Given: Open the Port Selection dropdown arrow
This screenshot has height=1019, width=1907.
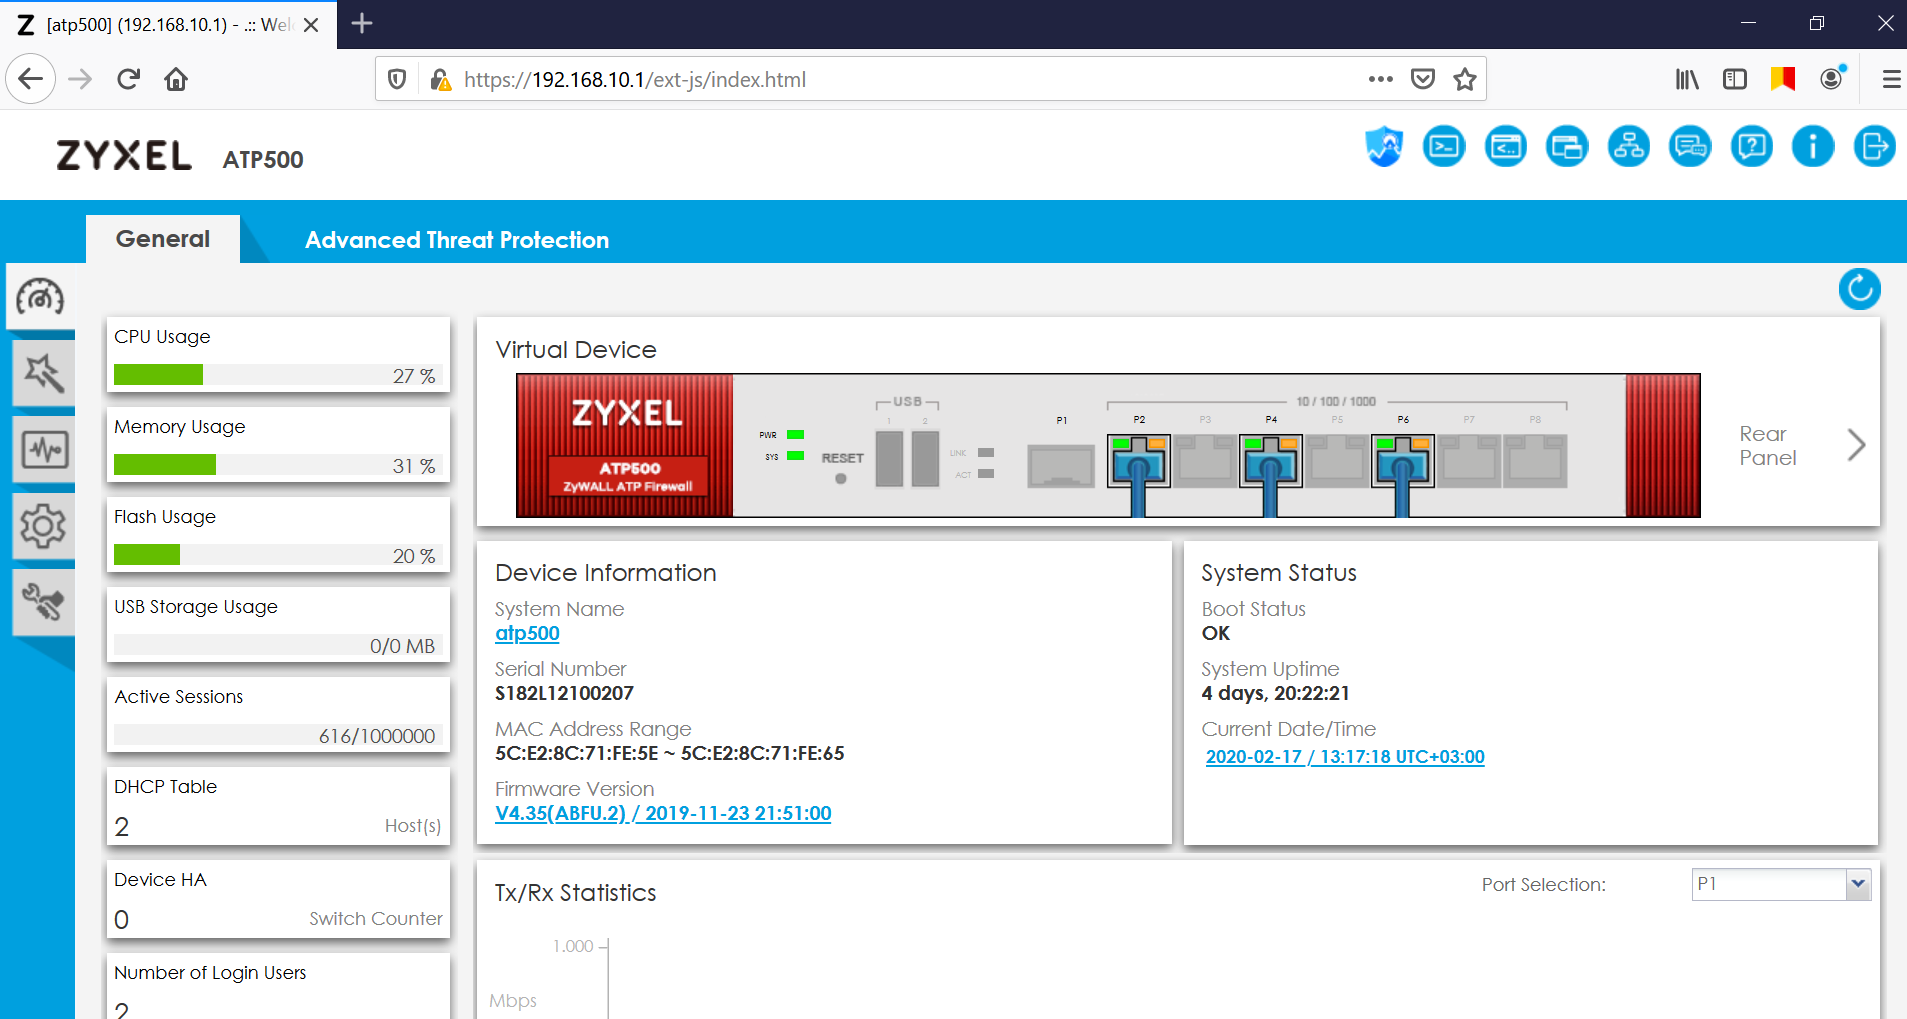Looking at the screenshot, I should coord(1858,884).
